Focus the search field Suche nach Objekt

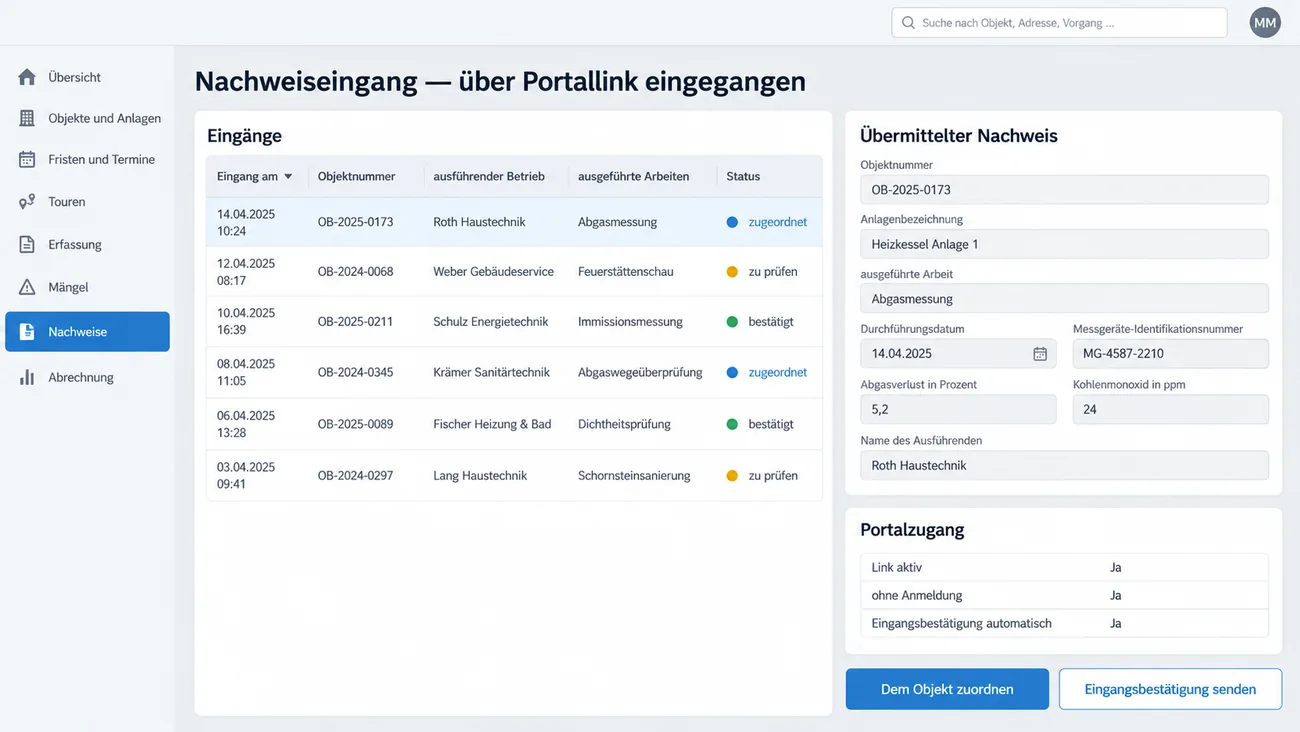point(1059,22)
